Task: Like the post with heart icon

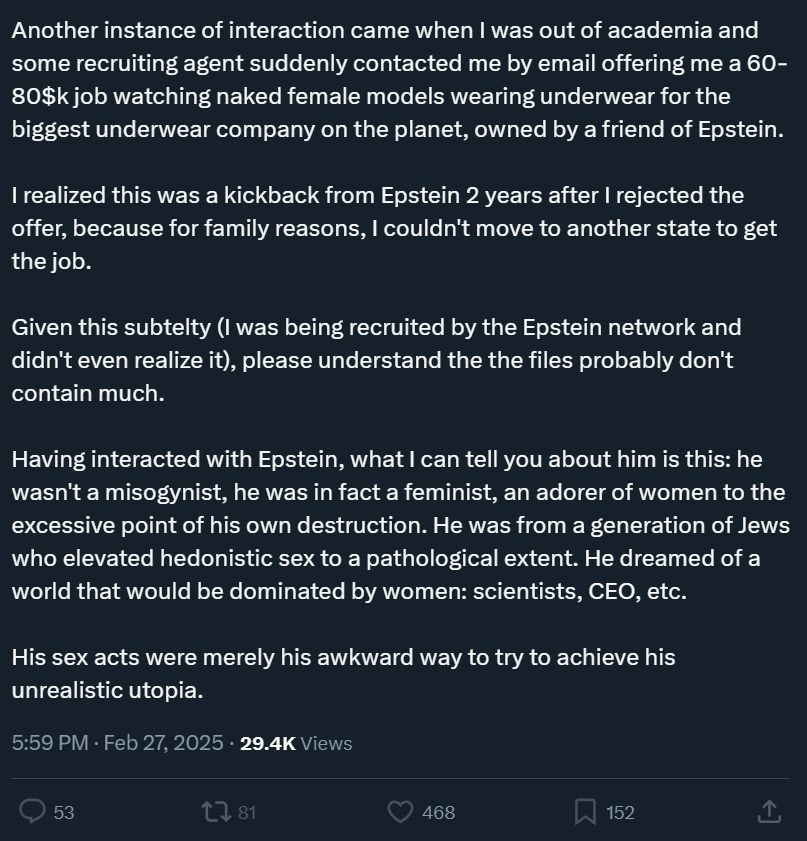Action: (400, 812)
